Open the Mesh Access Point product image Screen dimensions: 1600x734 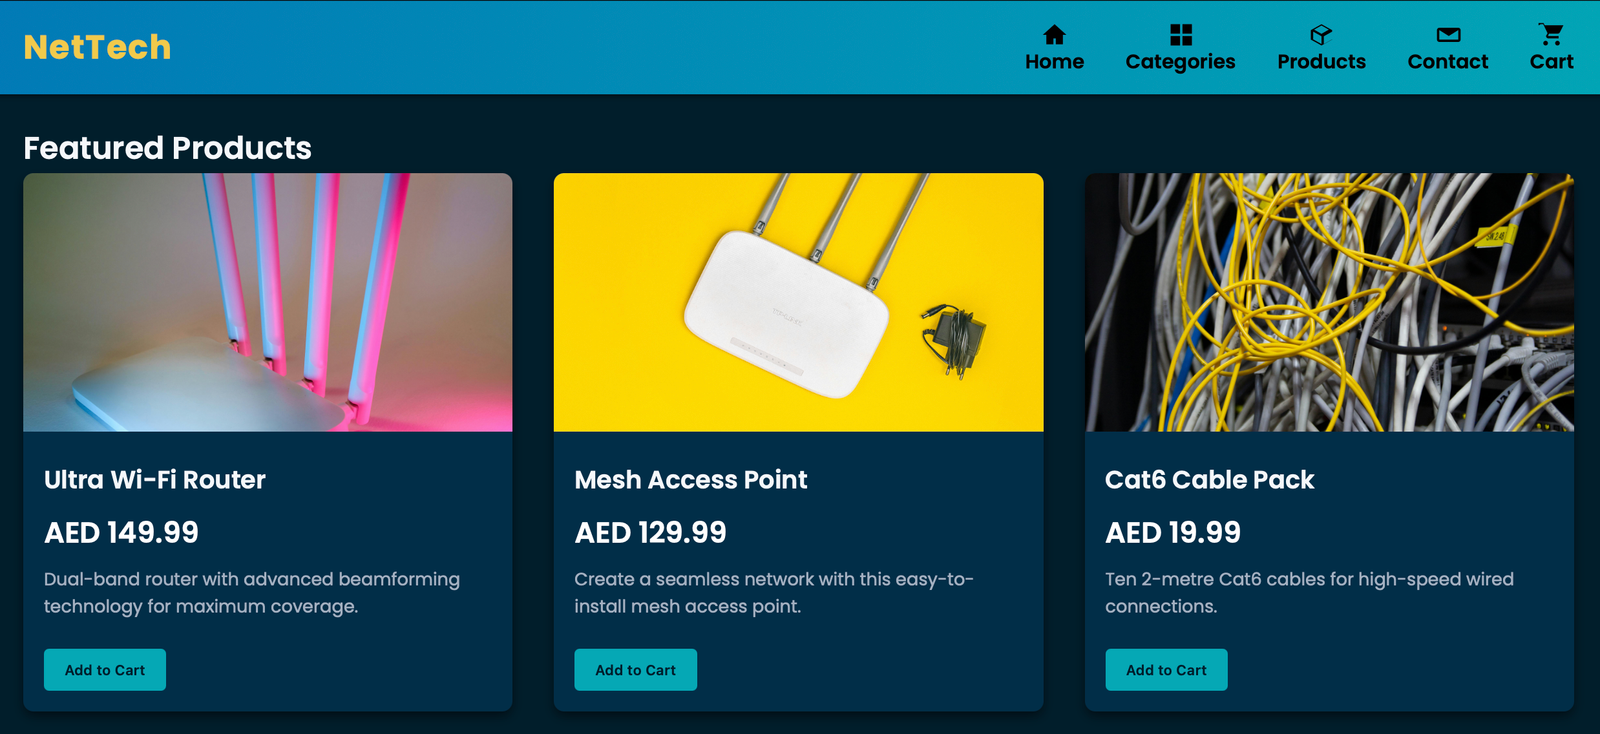[798, 302]
